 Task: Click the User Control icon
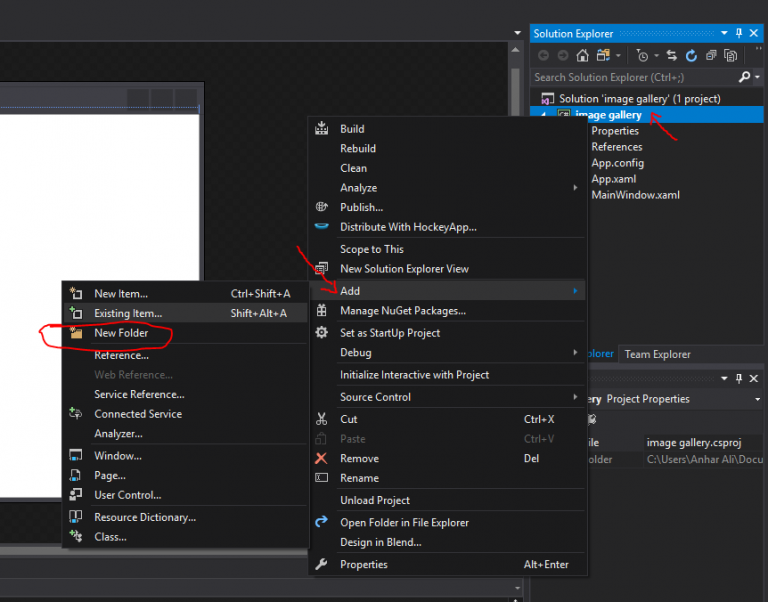click(76, 494)
